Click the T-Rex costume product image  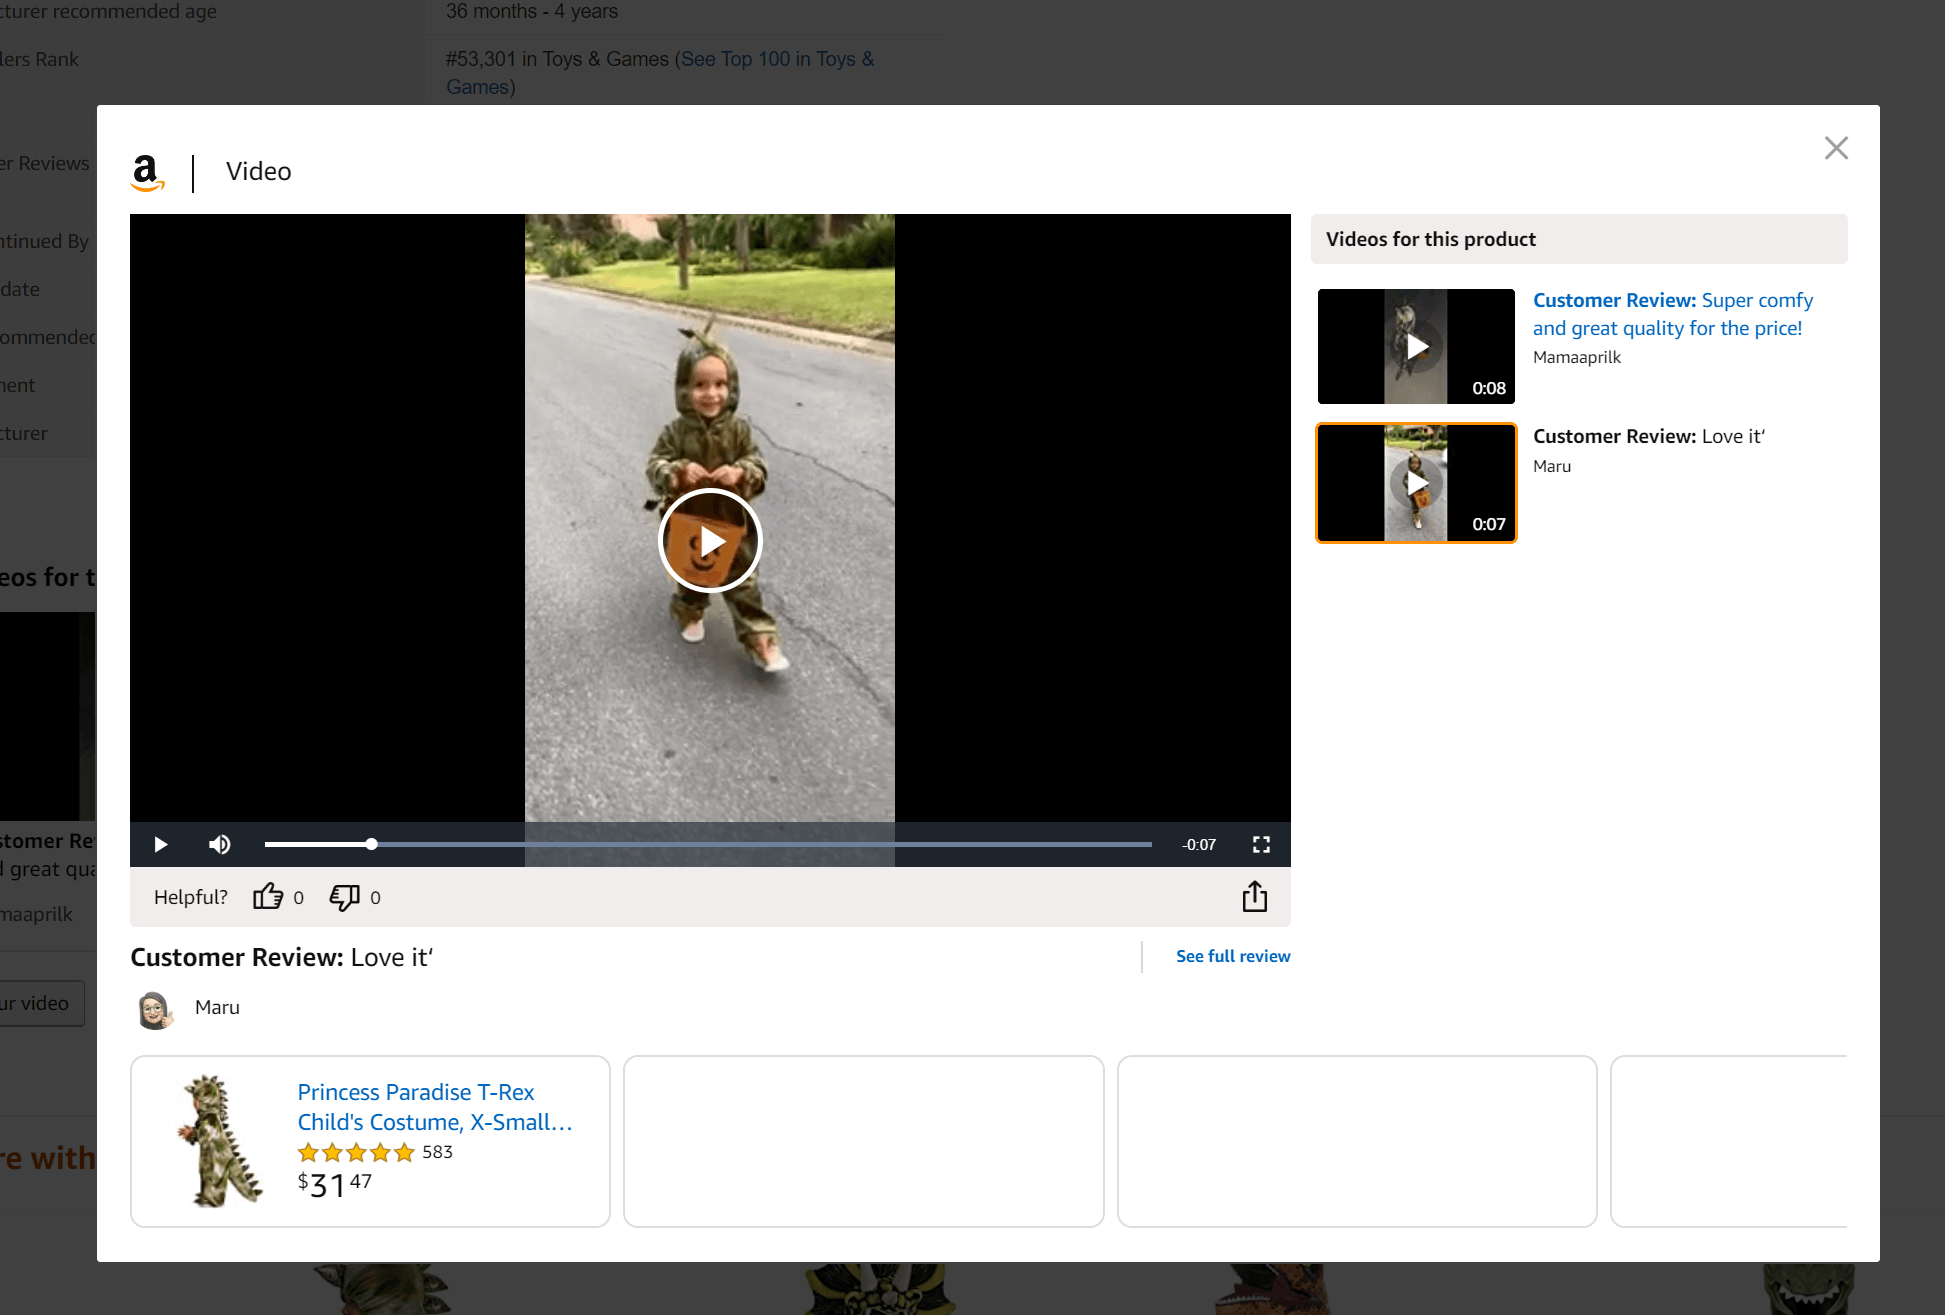click(x=220, y=1141)
